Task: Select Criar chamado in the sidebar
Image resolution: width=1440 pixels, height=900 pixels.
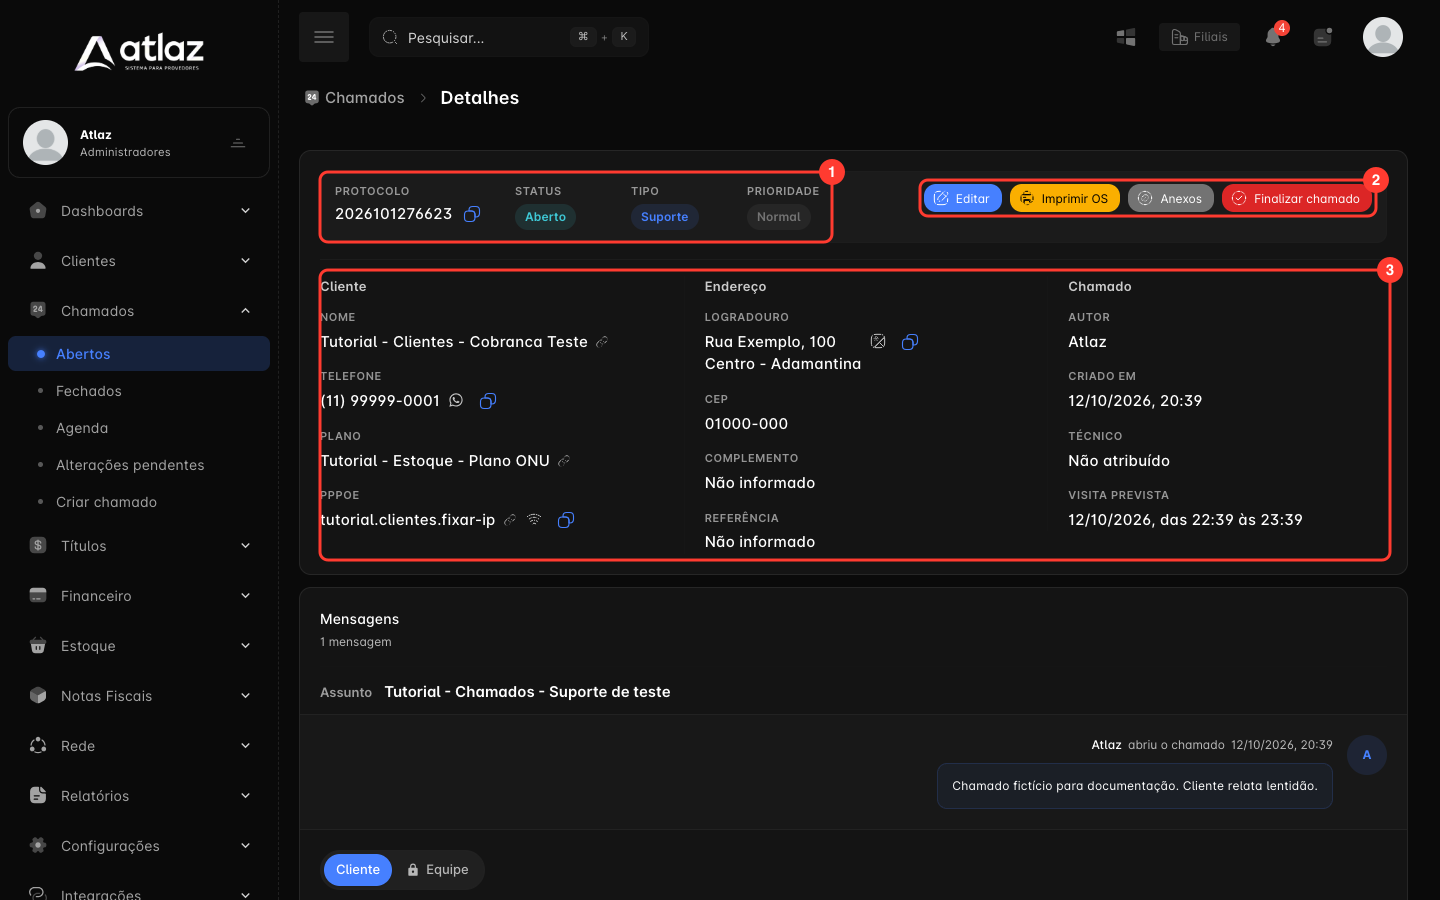Action: (x=139, y=502)
